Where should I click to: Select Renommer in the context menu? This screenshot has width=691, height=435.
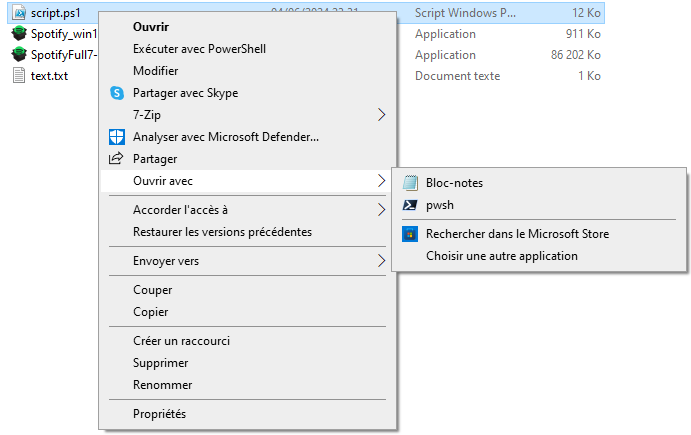[x=162, y=385]
